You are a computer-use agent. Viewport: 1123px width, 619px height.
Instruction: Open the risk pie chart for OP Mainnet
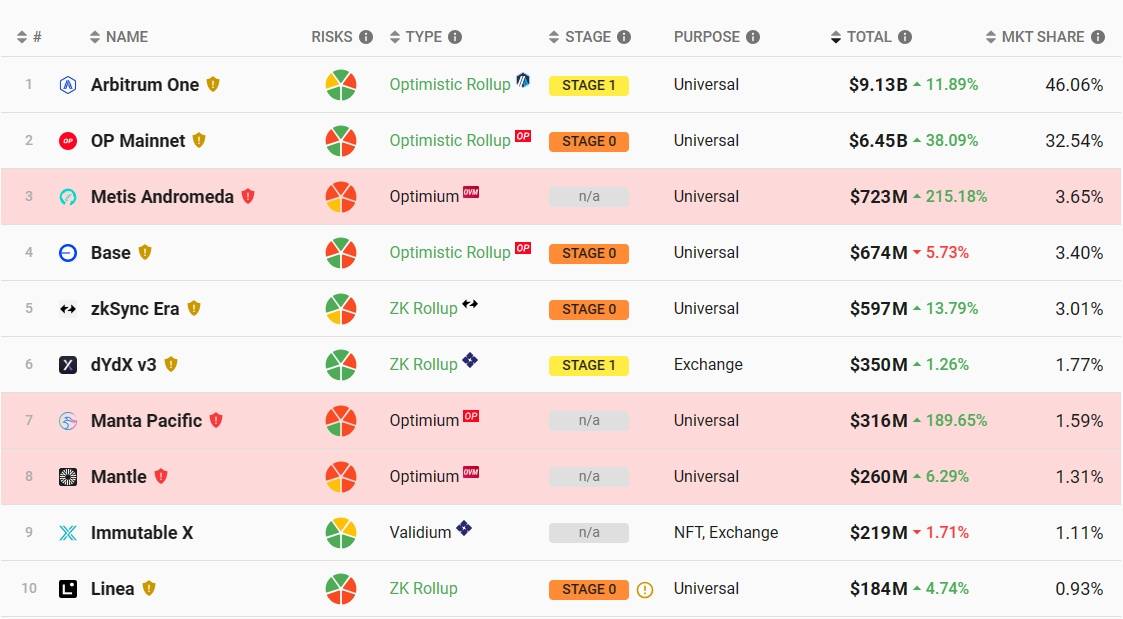click(341, 141)
